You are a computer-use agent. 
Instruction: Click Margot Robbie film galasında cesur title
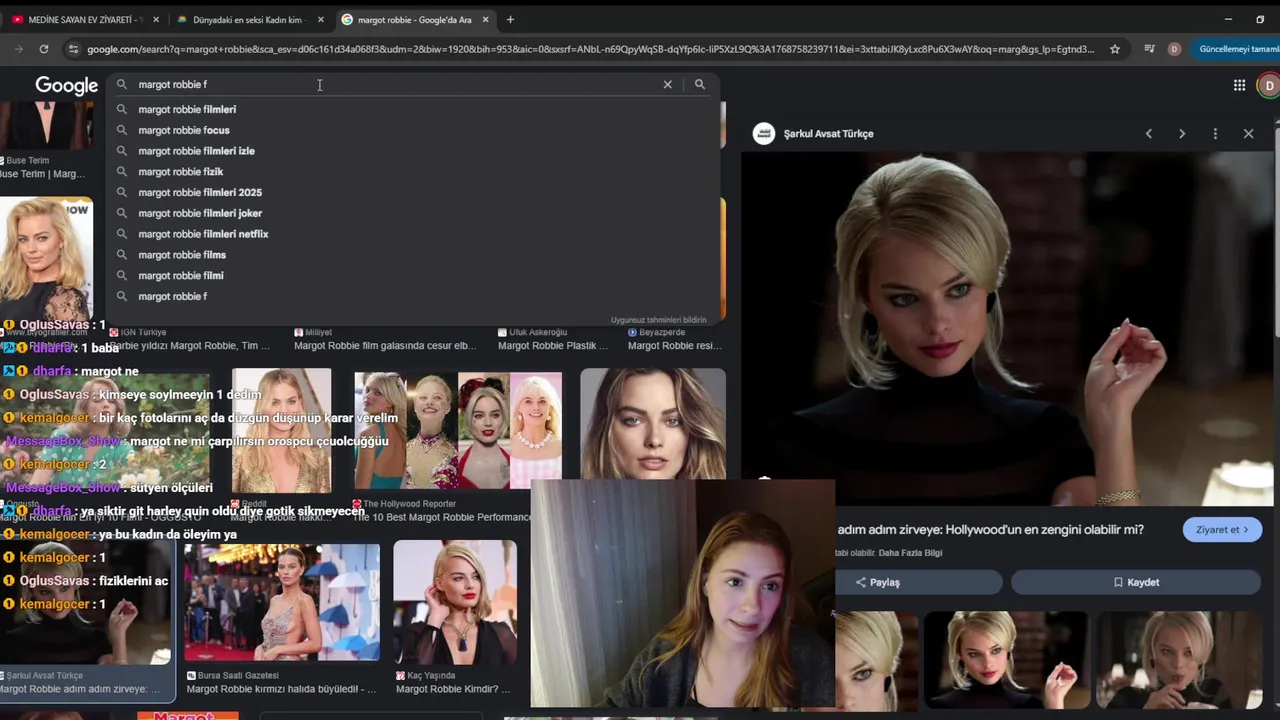[x=385, y=346]
